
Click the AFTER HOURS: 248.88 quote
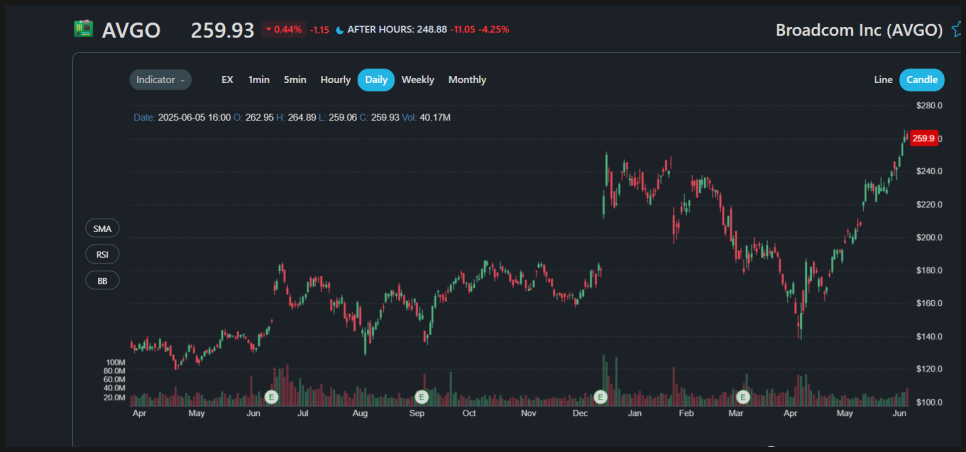pos(397,30)
